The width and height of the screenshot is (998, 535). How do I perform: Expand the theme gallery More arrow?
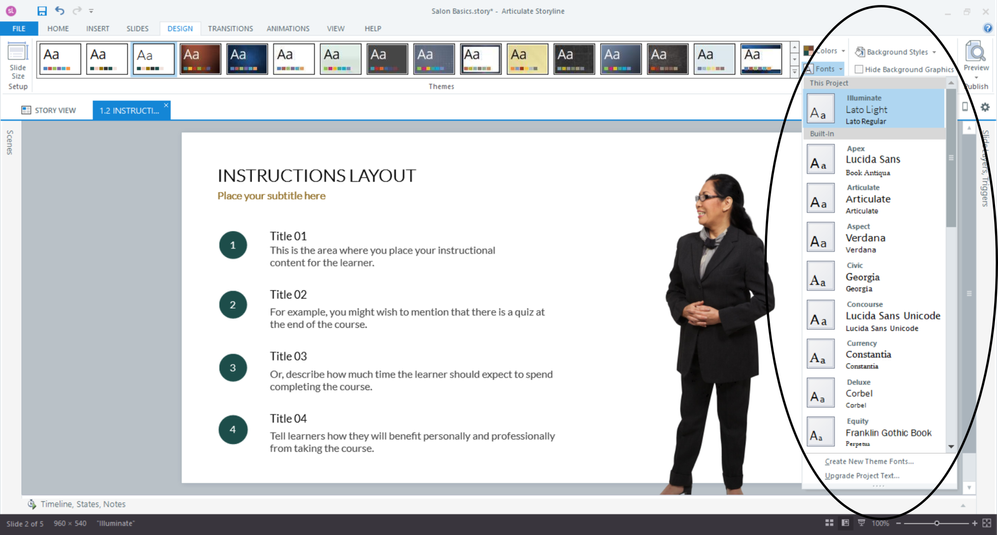(794, 72)
